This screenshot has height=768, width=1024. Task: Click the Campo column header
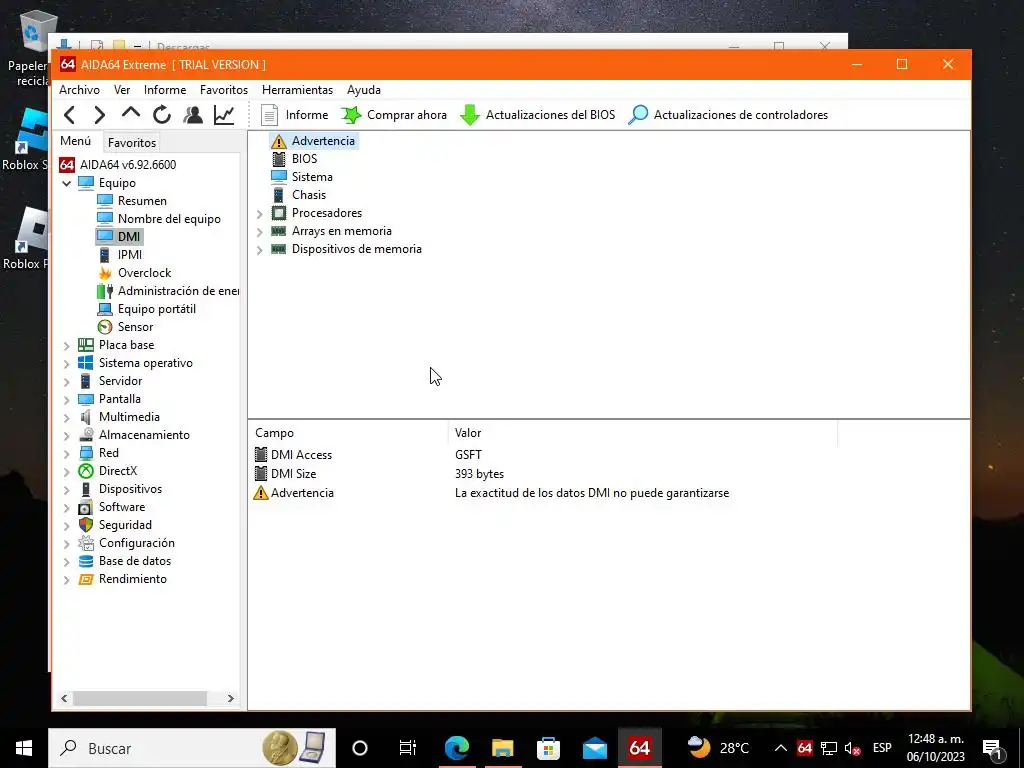tap(348, 433)
